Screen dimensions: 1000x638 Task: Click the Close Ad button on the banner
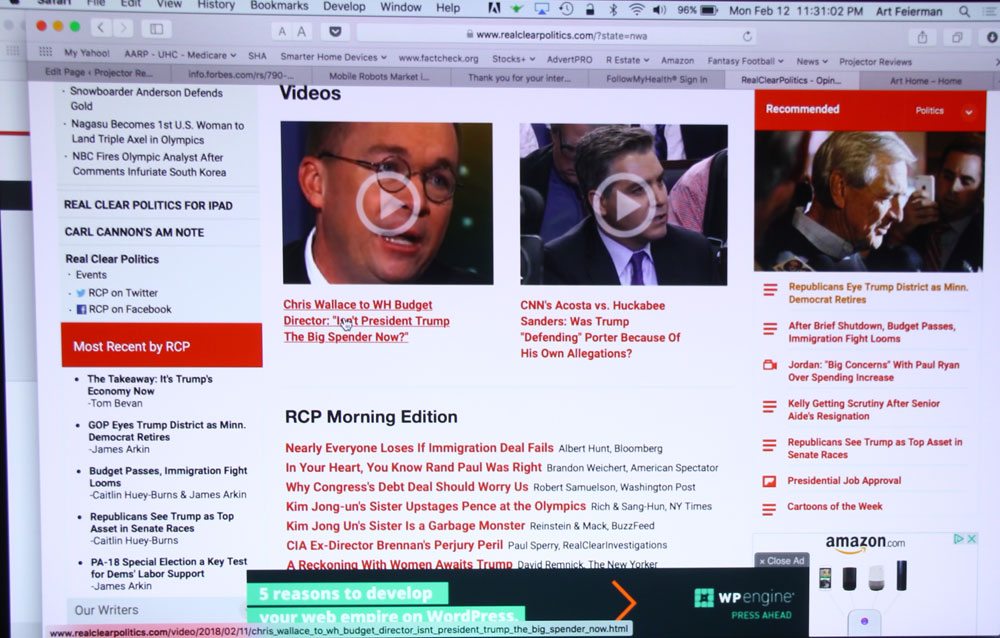point(781,561)
